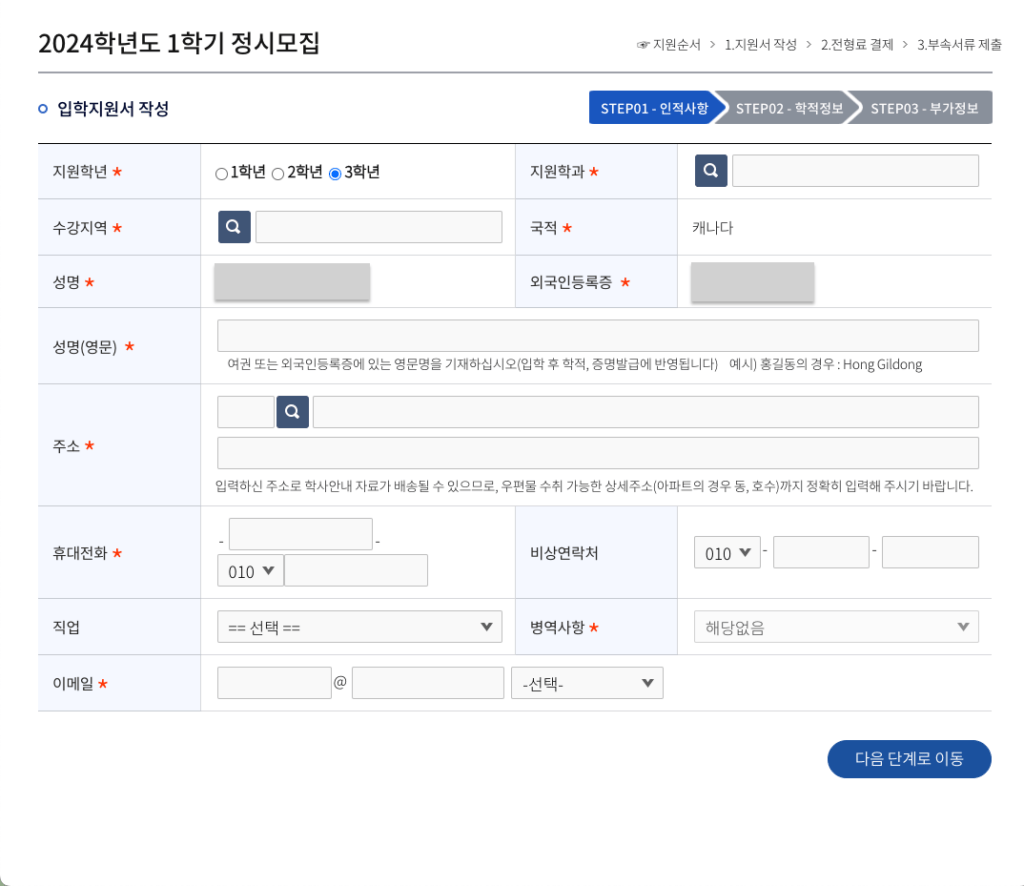Click the main address field beside postcode search
The image size is (1024, 886).
pyautogui.click(x=646, y=412)
